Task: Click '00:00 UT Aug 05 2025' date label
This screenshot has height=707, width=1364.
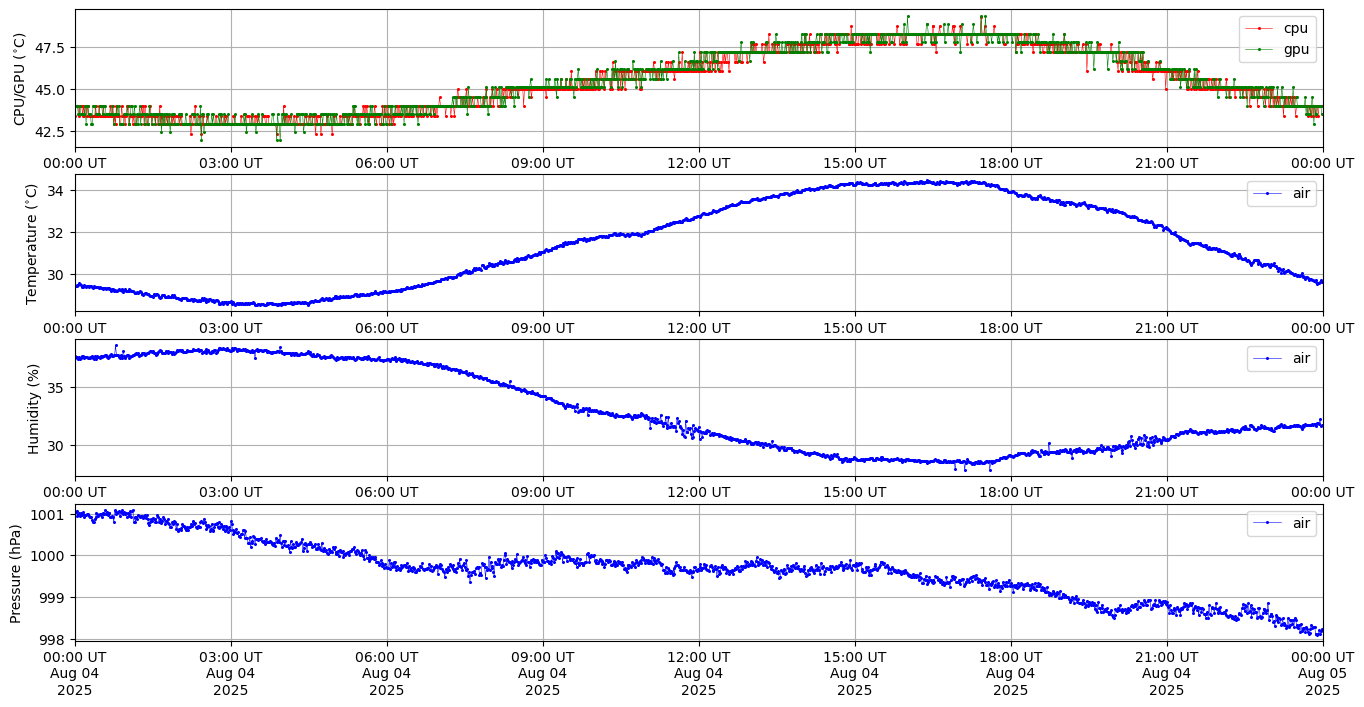Action: coord(1322,673)
